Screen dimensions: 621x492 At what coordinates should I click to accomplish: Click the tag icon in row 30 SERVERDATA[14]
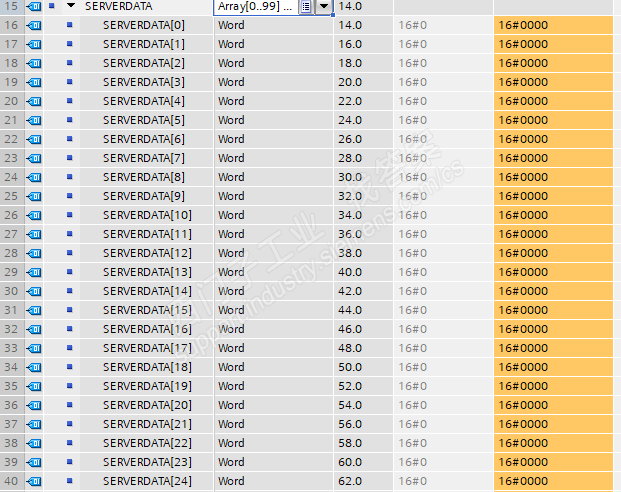pos(34,292)
